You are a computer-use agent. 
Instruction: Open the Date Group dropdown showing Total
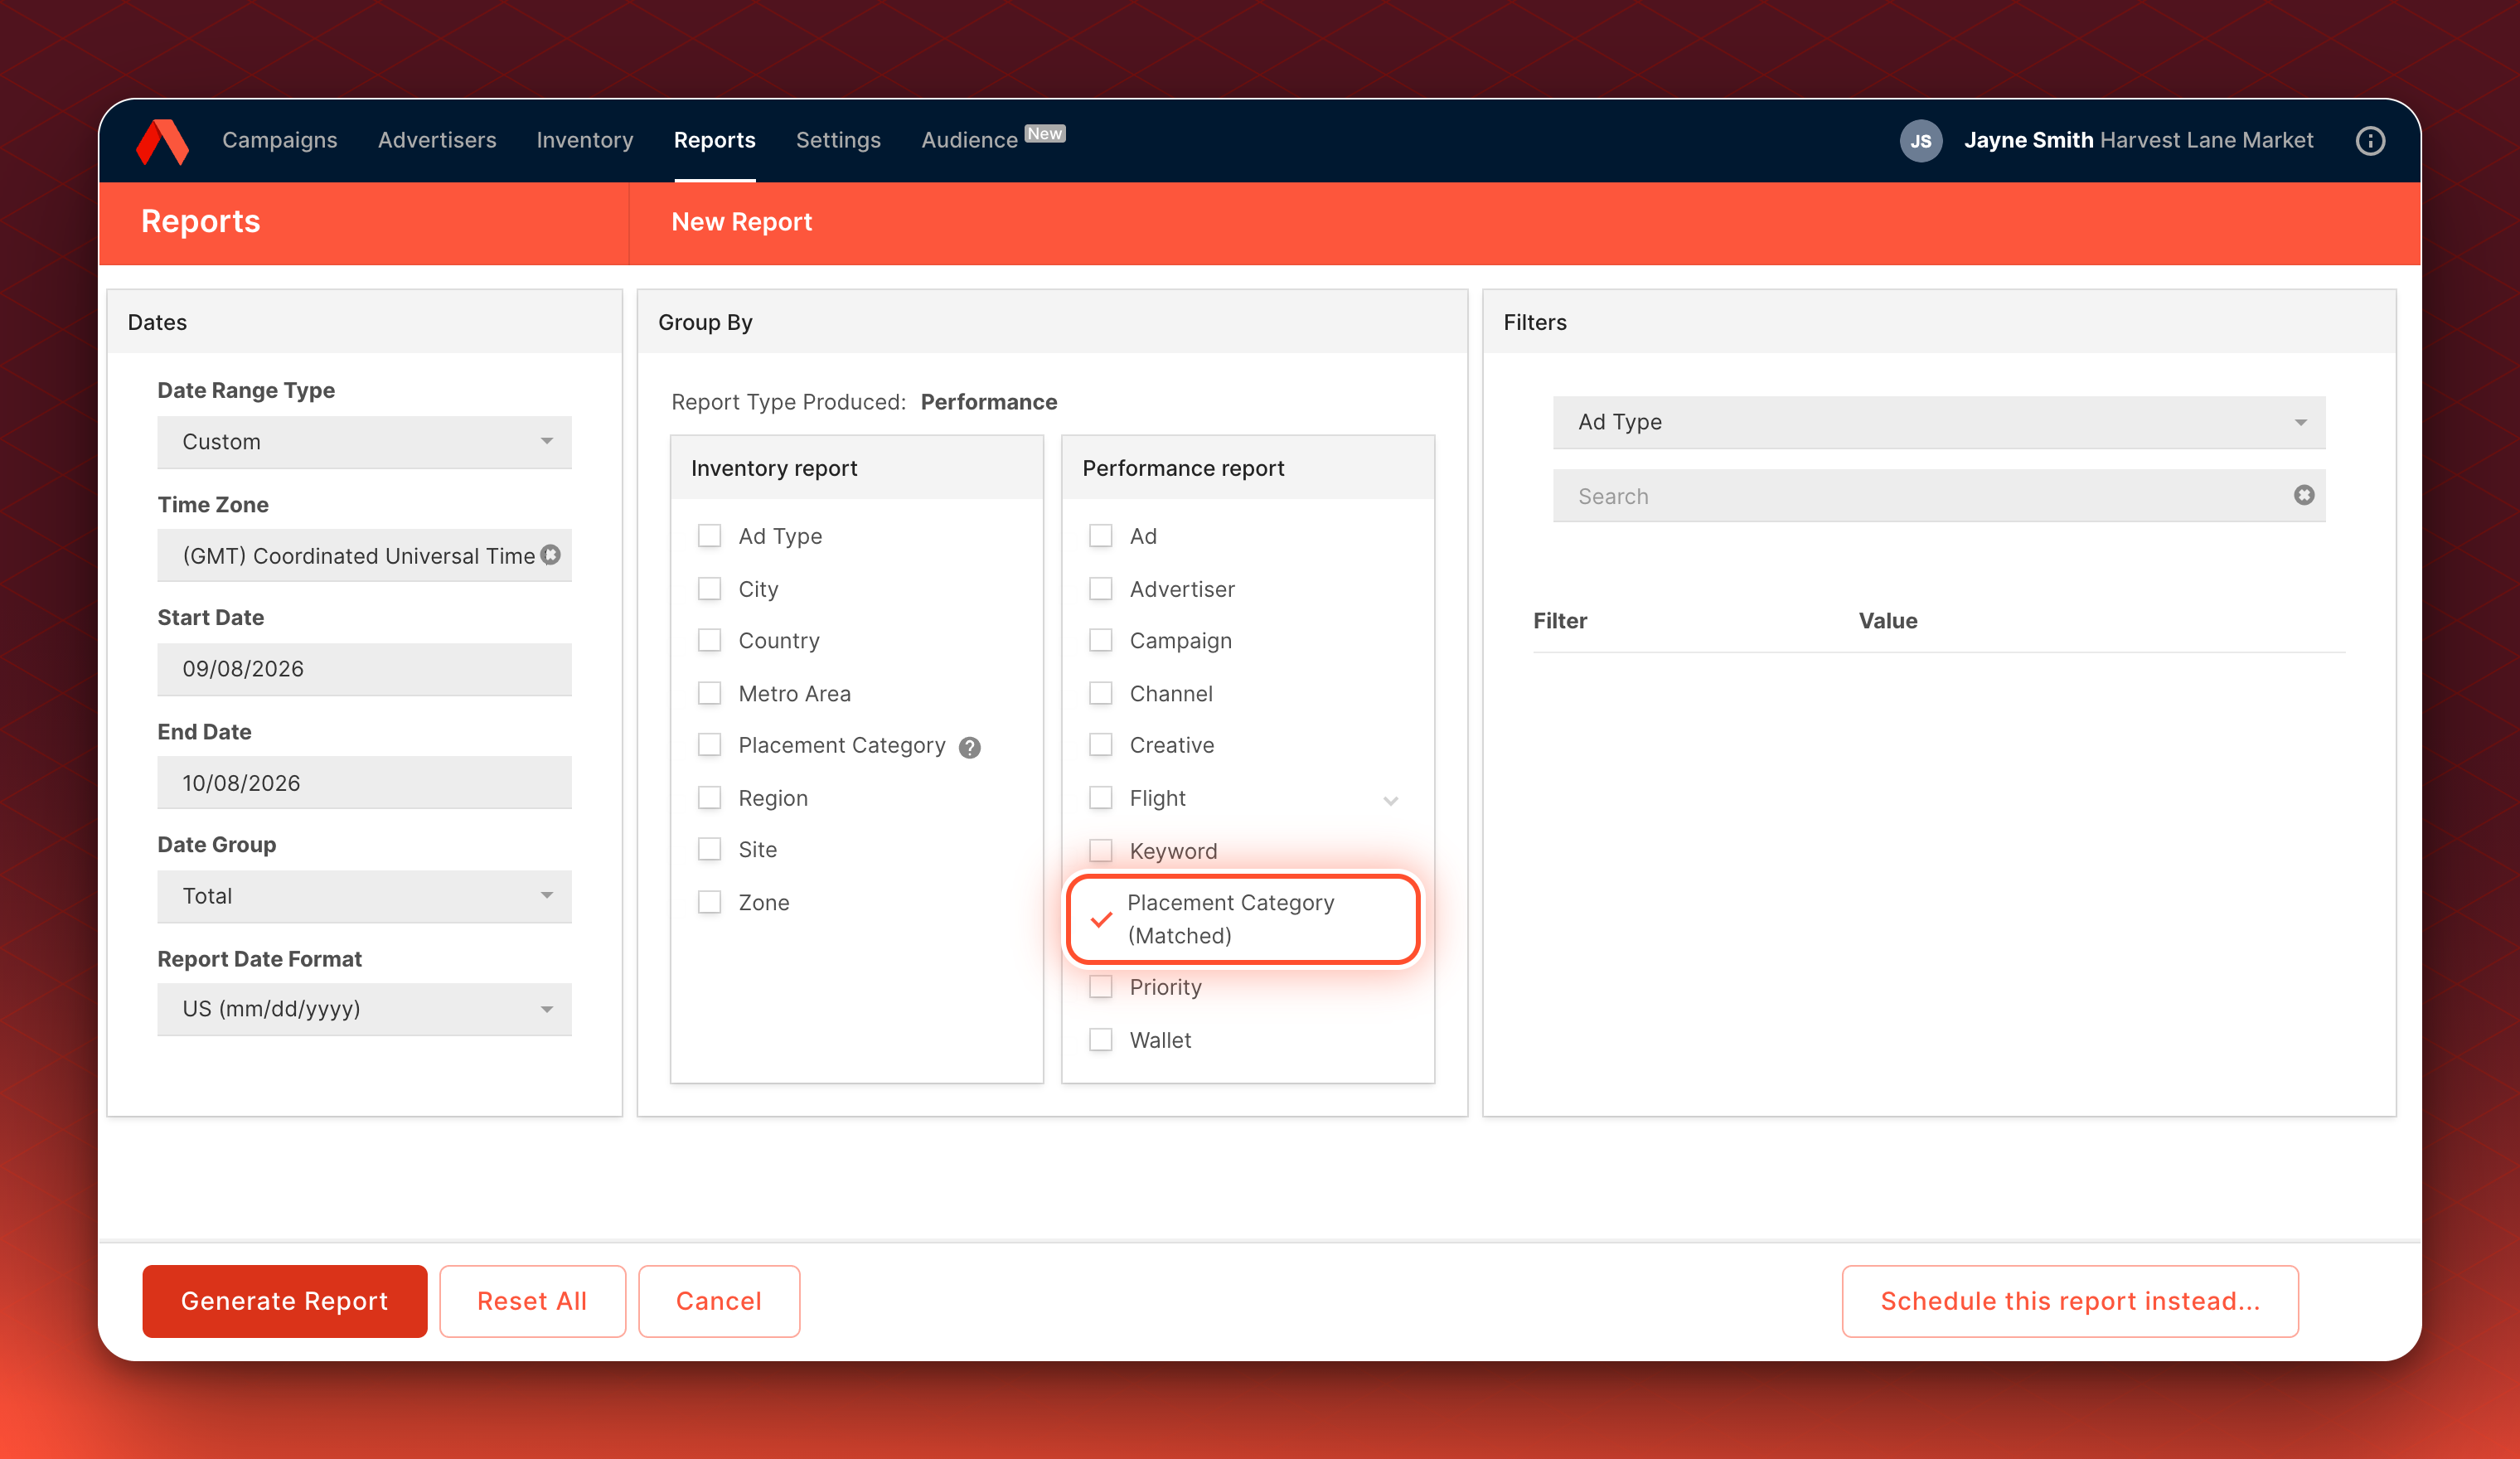(364, 896)
